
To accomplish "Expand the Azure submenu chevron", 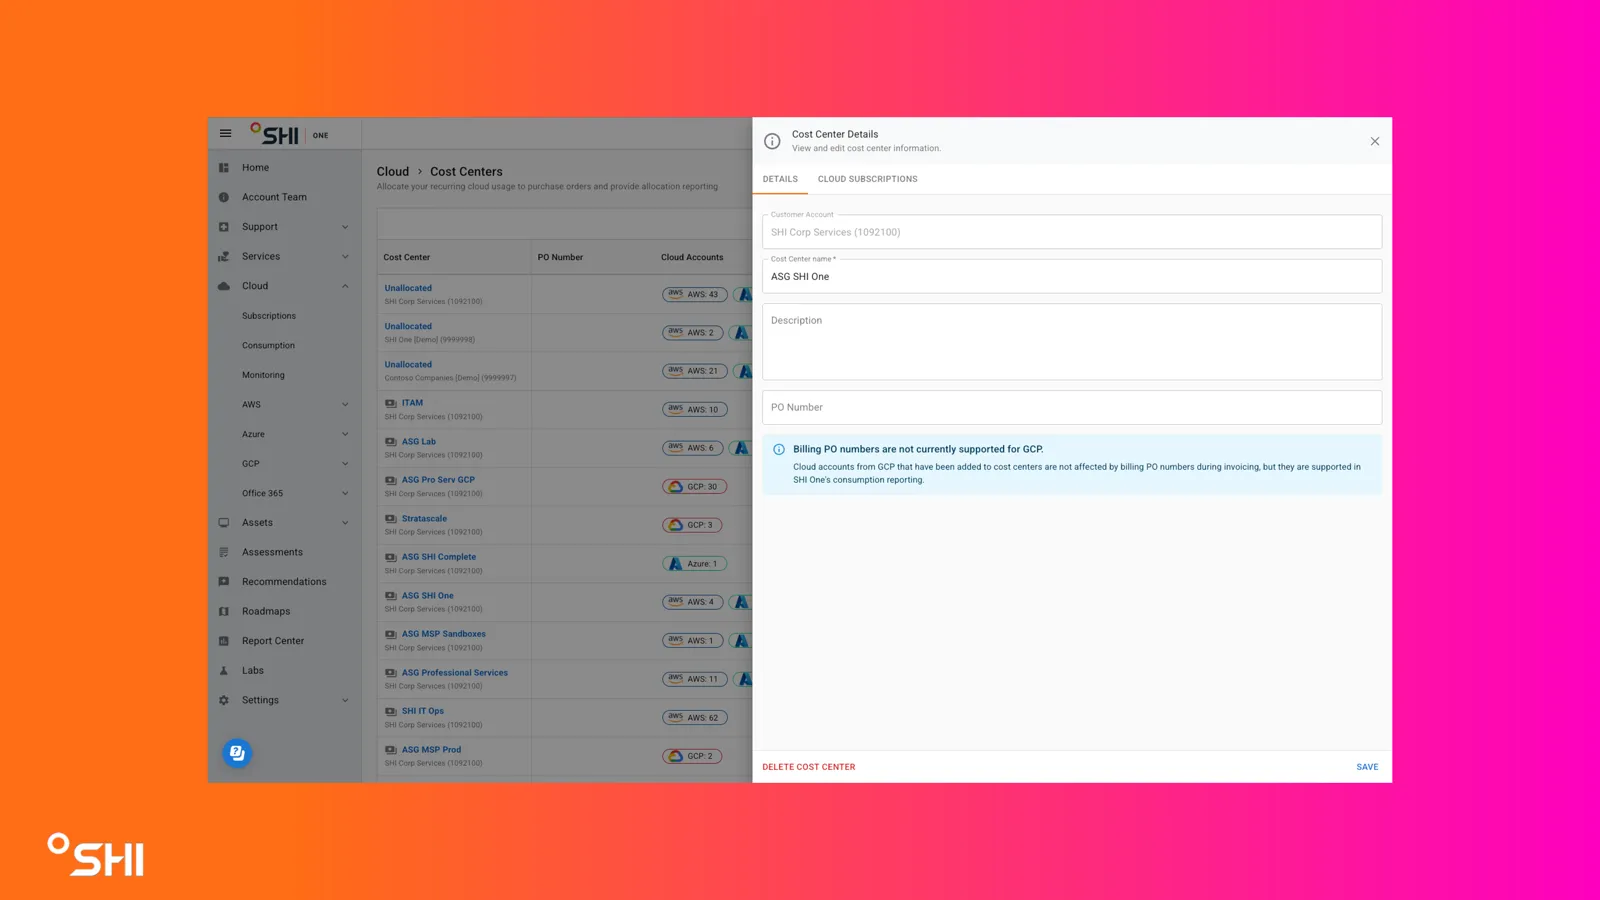I will 345,434.
